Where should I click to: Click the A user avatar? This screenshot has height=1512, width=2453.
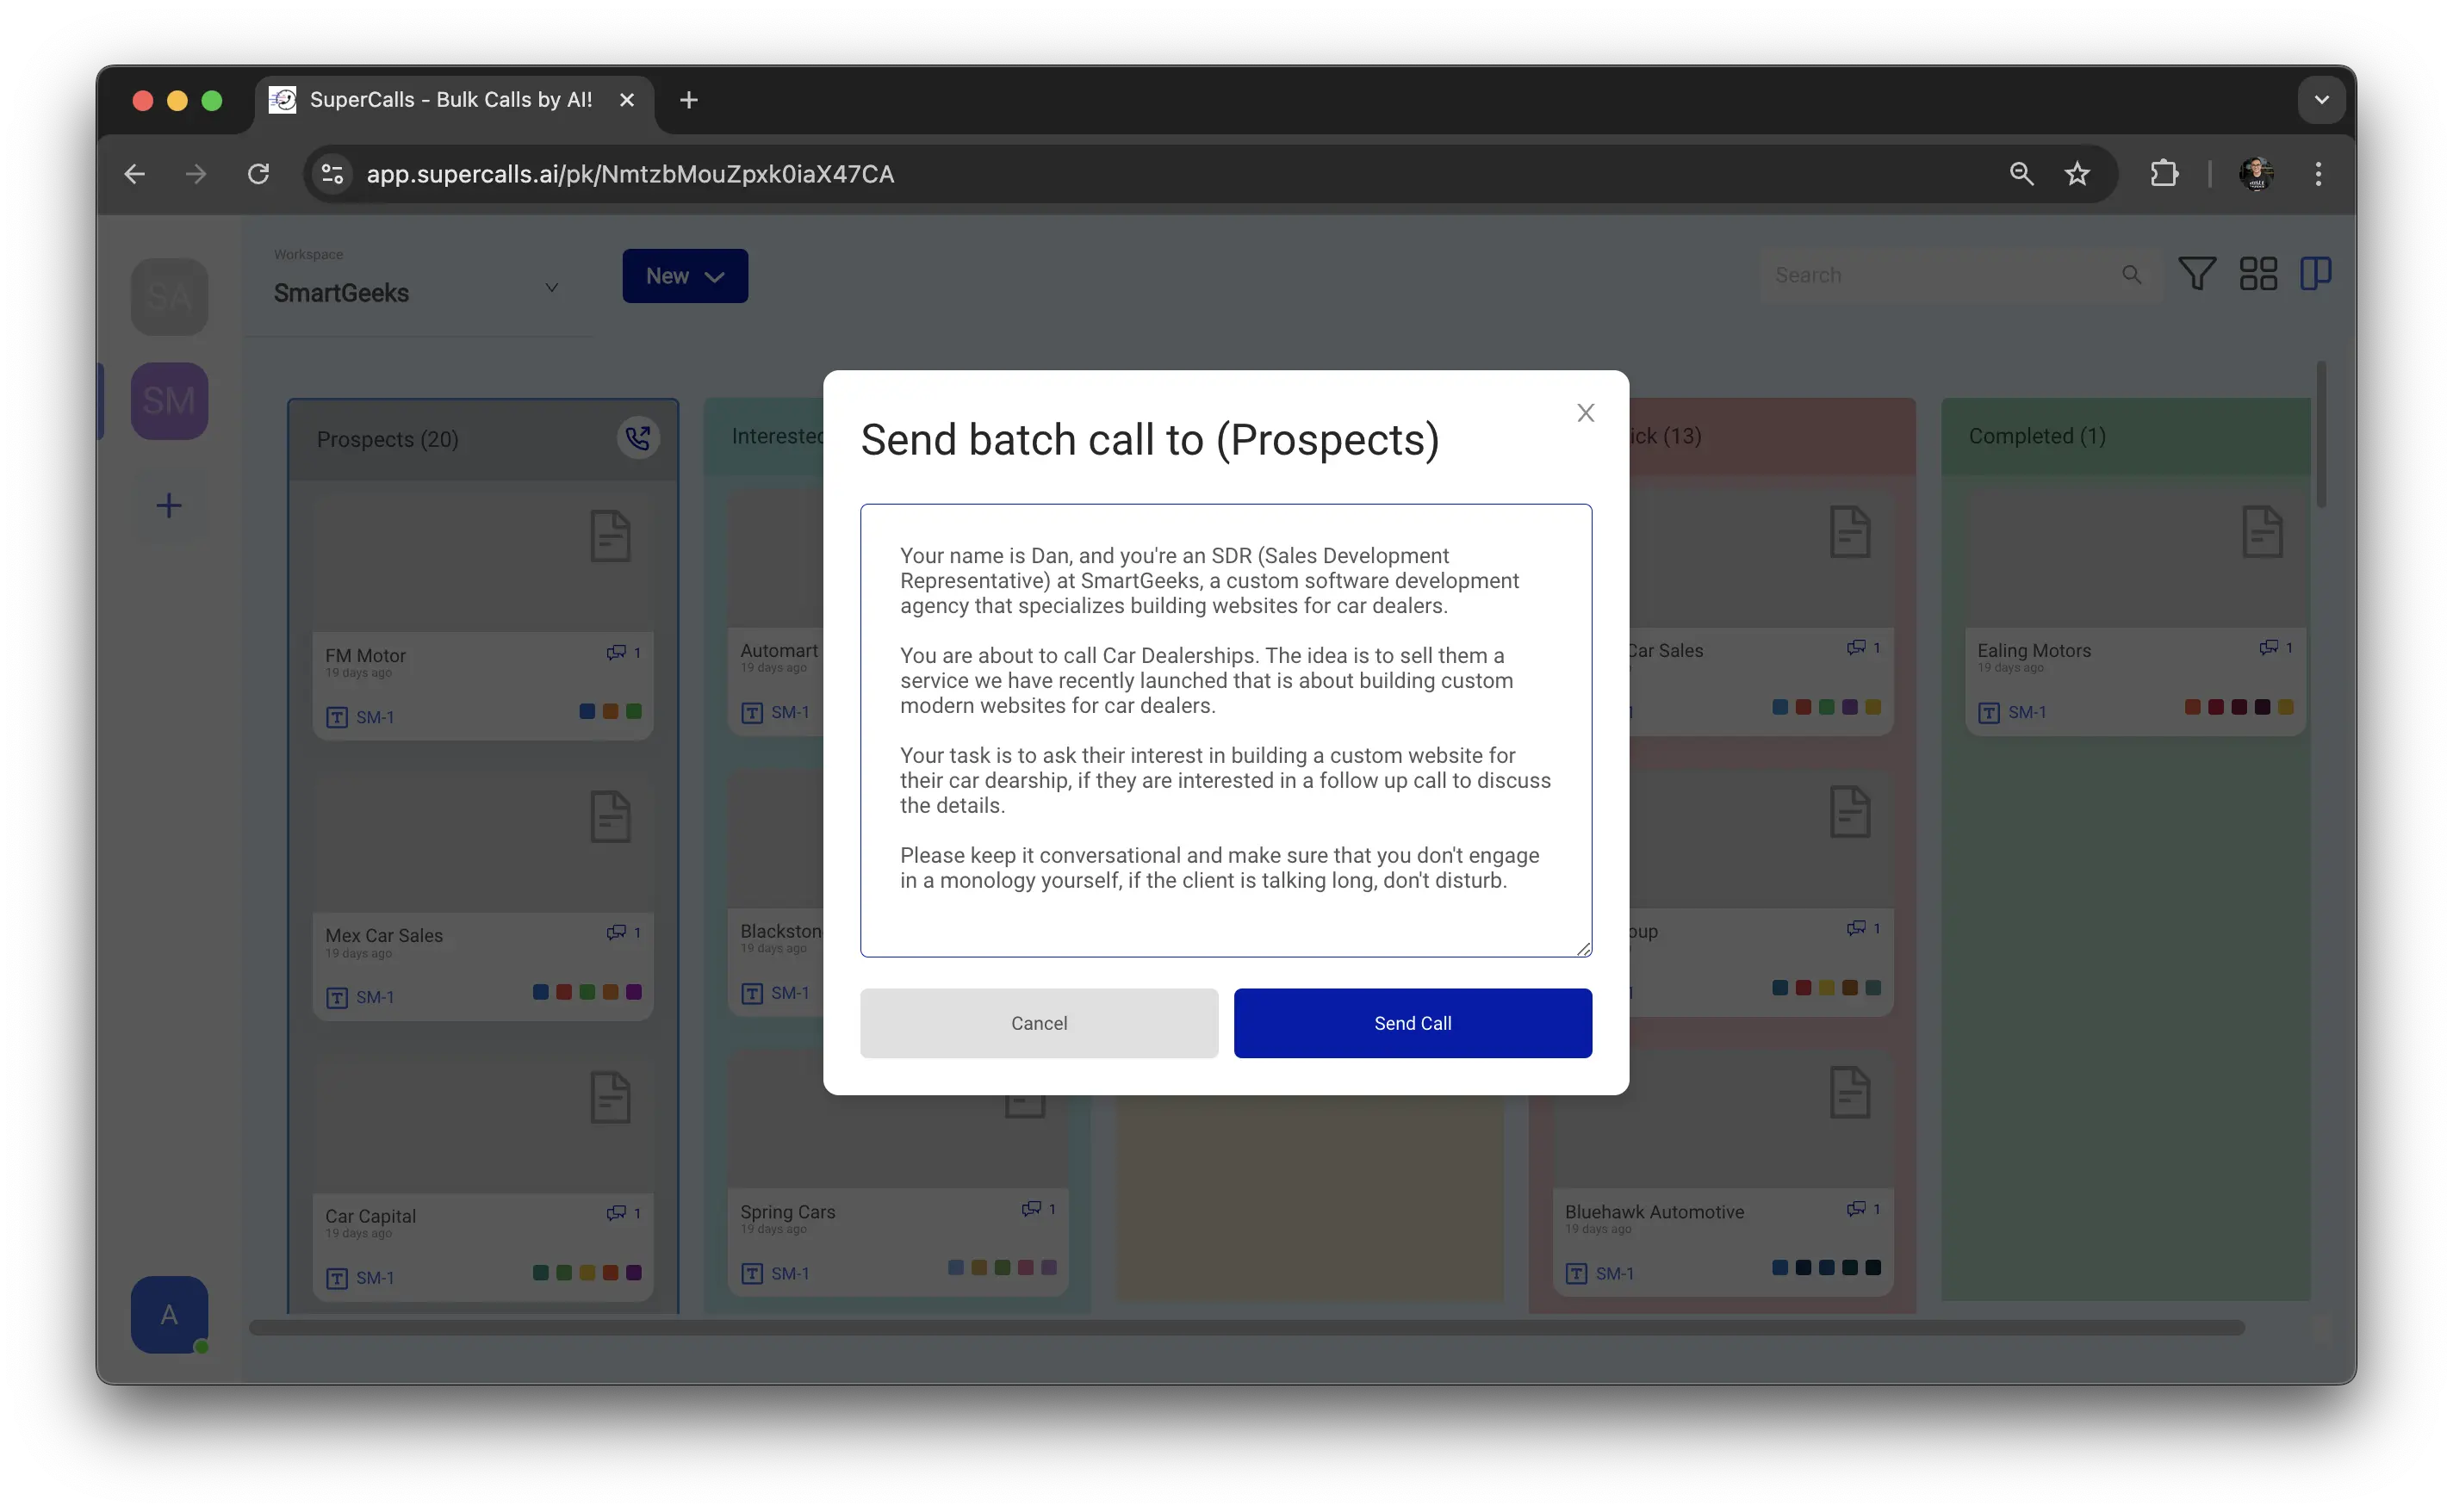pos(169,1314)
